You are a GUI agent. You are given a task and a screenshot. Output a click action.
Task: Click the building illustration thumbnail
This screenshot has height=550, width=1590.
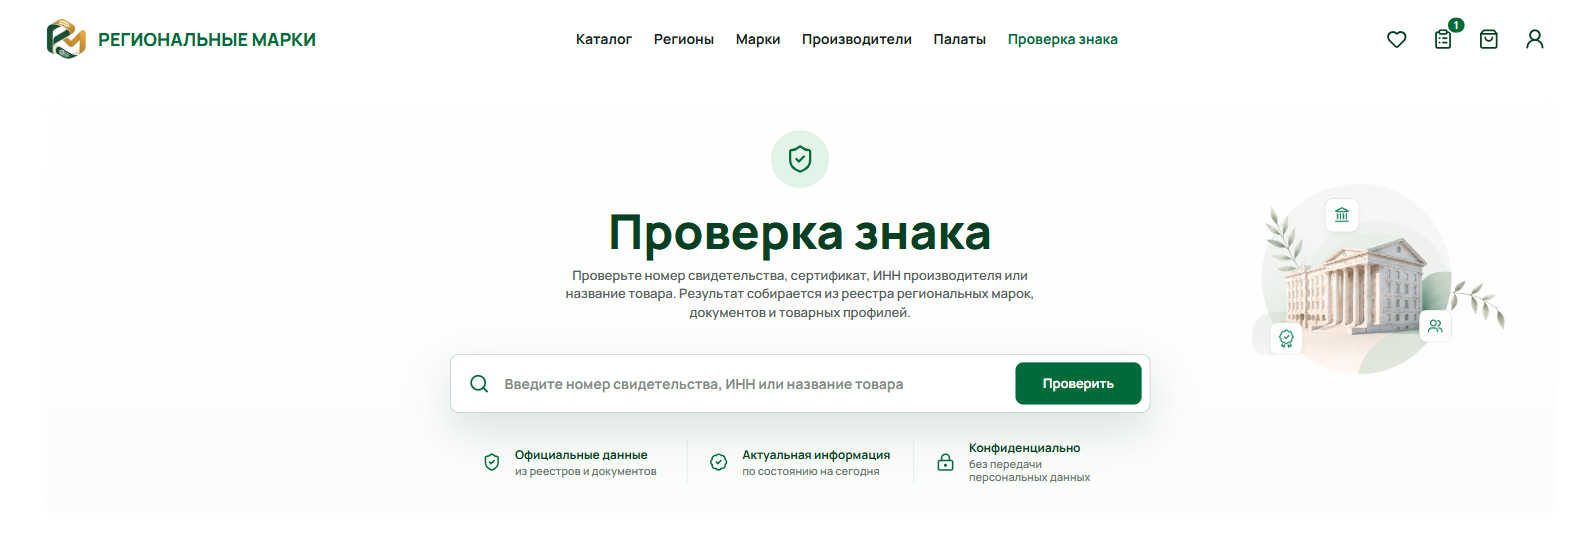1378,280
